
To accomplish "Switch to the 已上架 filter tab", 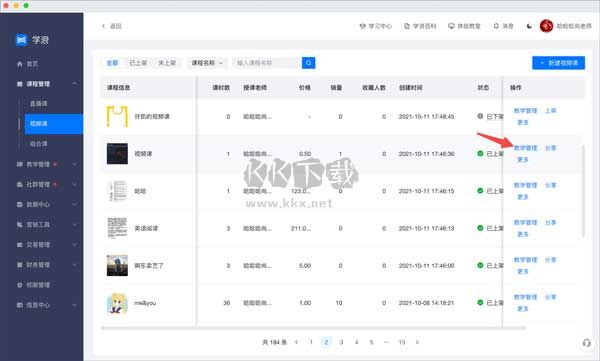I will [x=138, y=63].
